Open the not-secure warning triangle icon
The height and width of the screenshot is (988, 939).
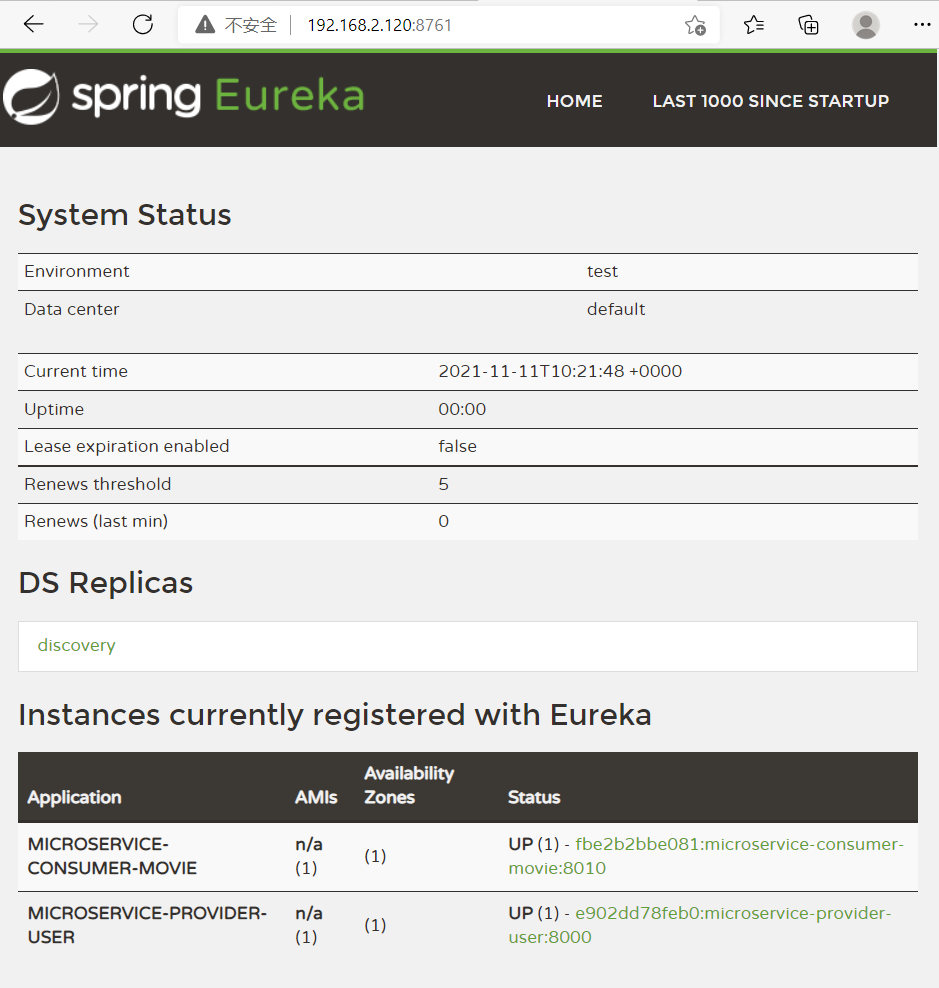205,25
